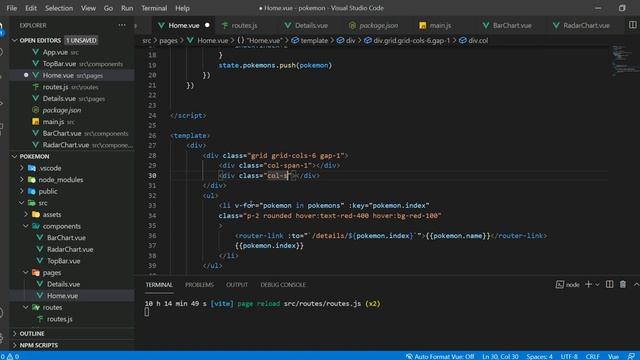Change end of line sequence CRLF
The height and width of the screenshot is (360, 640).
click(x=593, y=356)
